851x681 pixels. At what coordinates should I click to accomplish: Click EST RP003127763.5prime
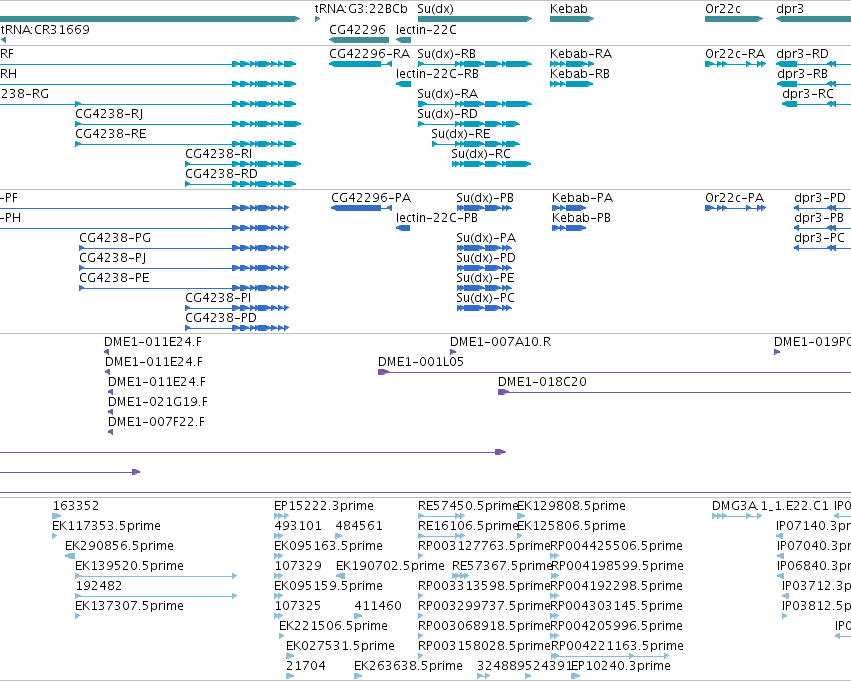pos(484,546)
